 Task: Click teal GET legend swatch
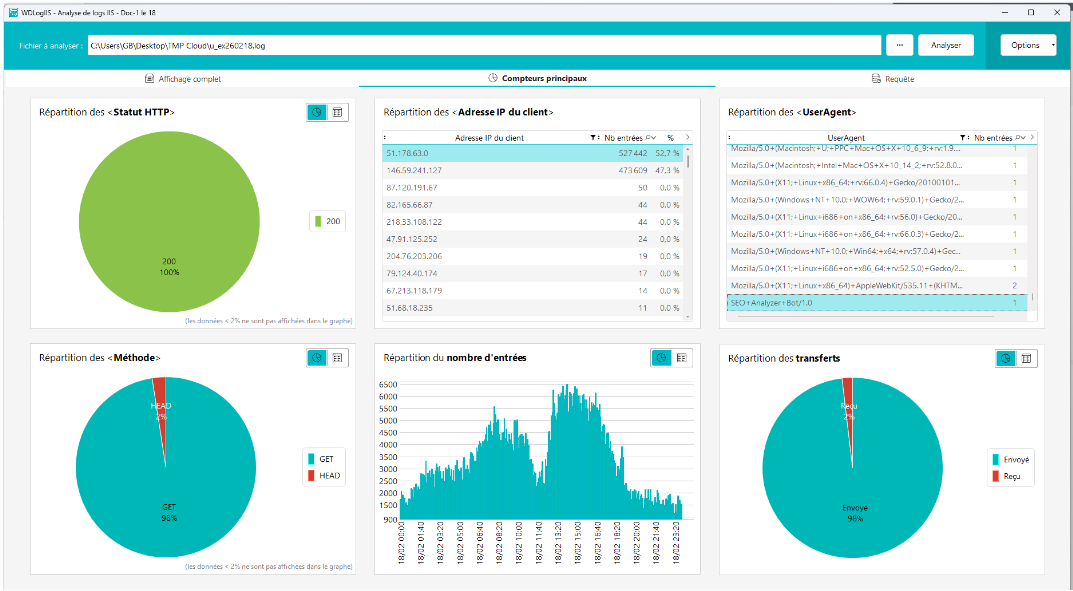311,459
